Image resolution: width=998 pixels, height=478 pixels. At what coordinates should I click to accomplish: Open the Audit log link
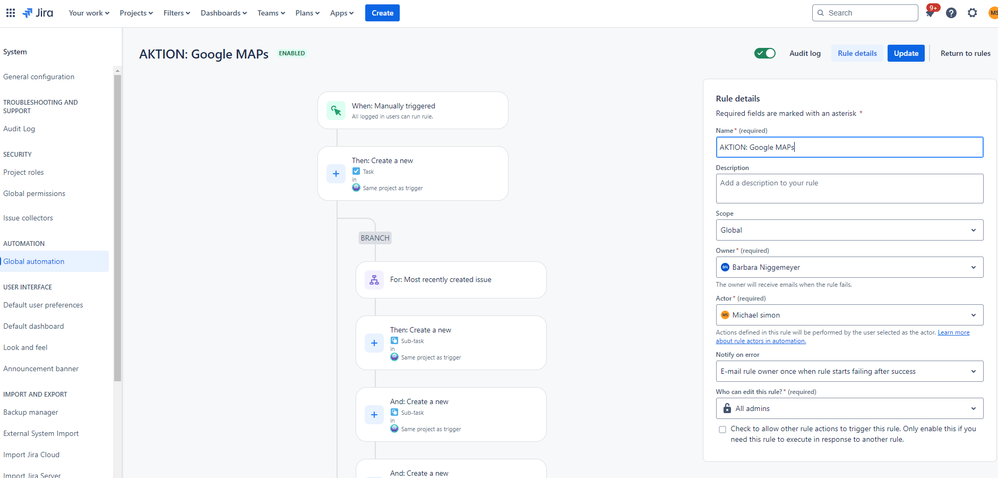[805, 53]
